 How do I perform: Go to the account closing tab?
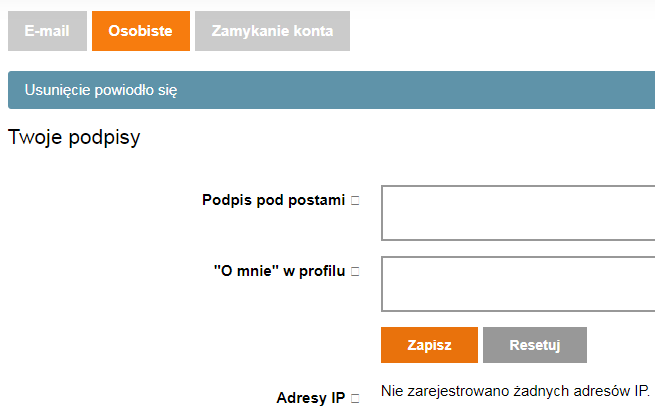(x=273, y=31)
